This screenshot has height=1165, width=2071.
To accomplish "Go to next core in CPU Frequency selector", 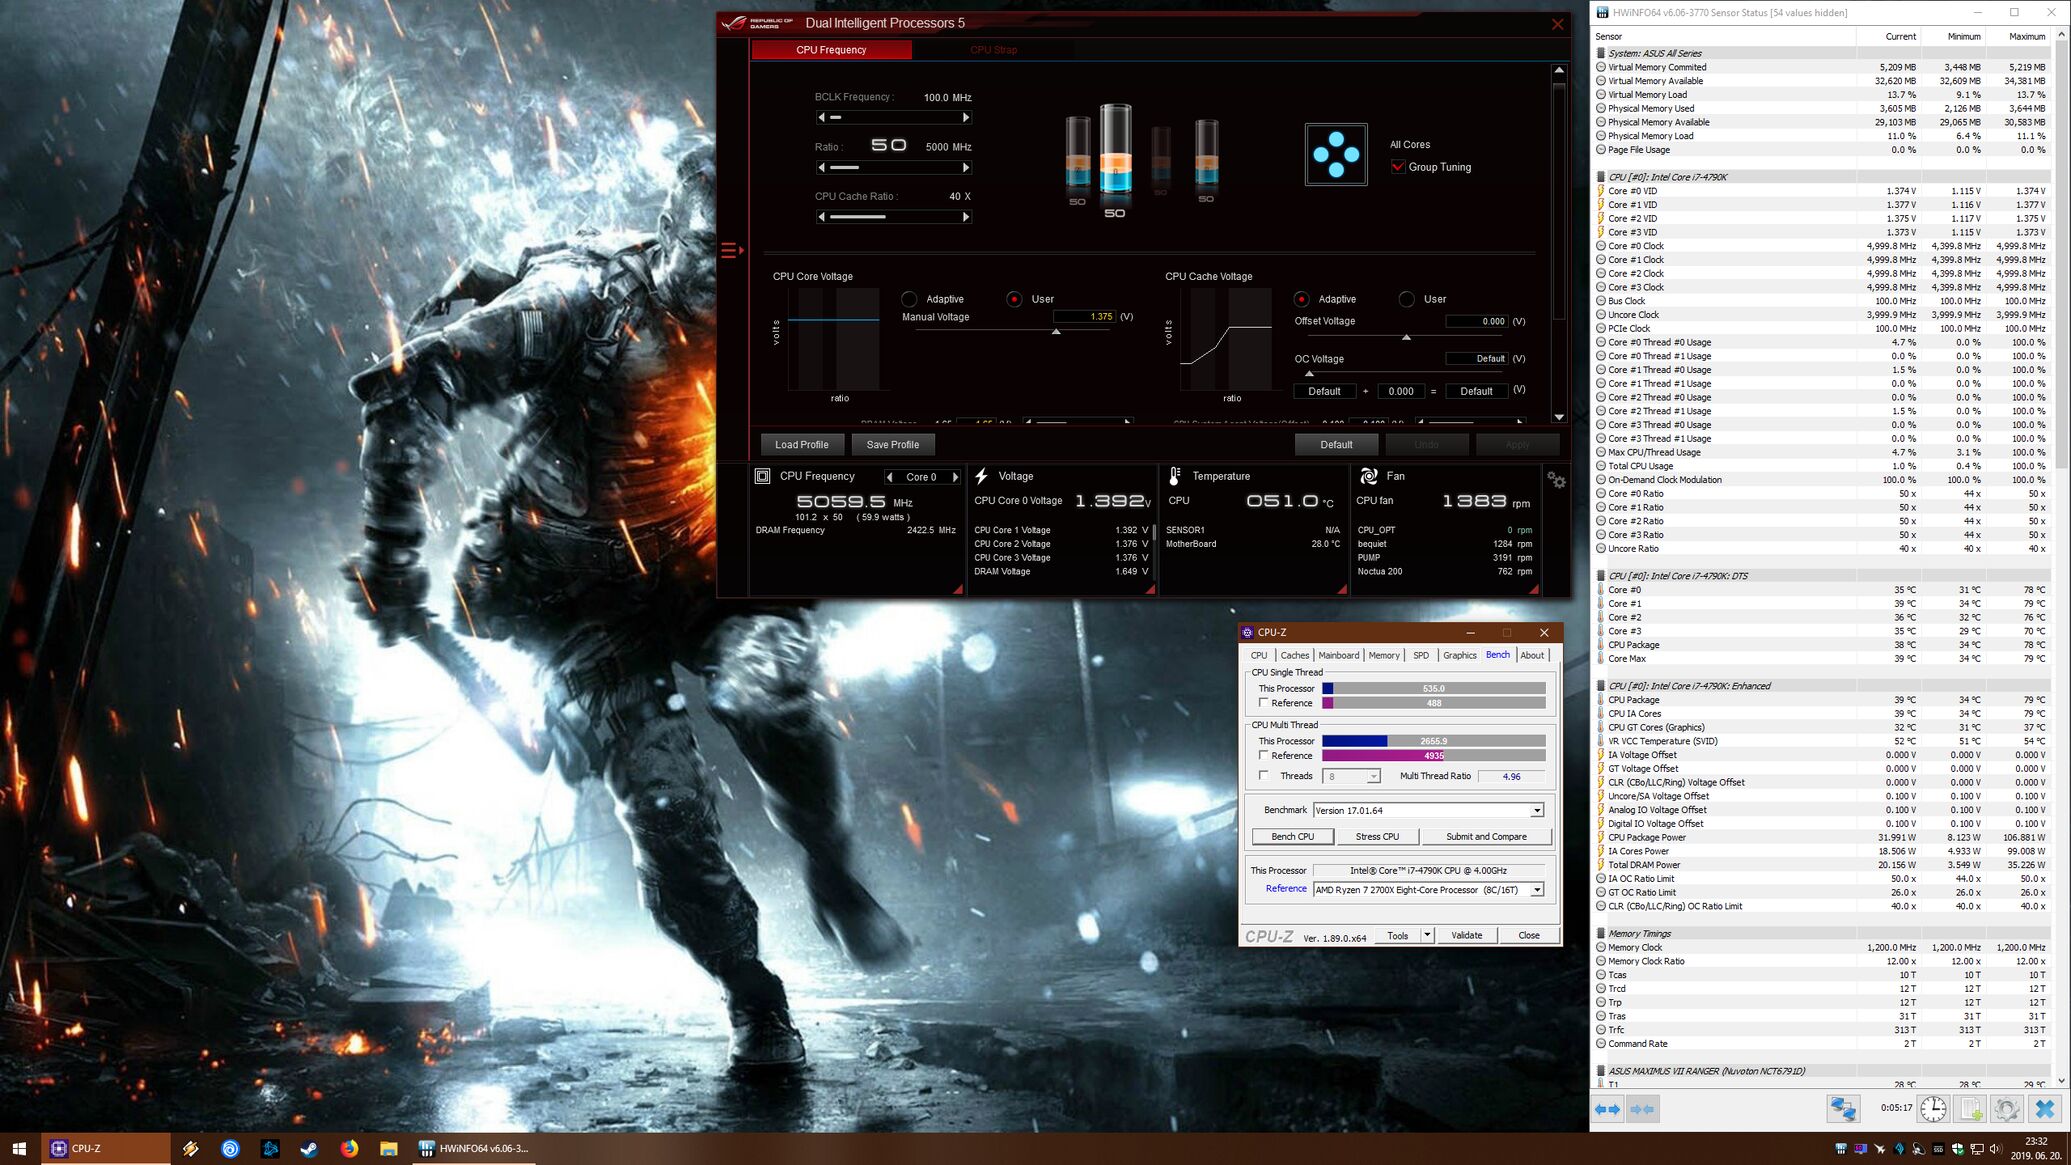I will coord(955,477).
